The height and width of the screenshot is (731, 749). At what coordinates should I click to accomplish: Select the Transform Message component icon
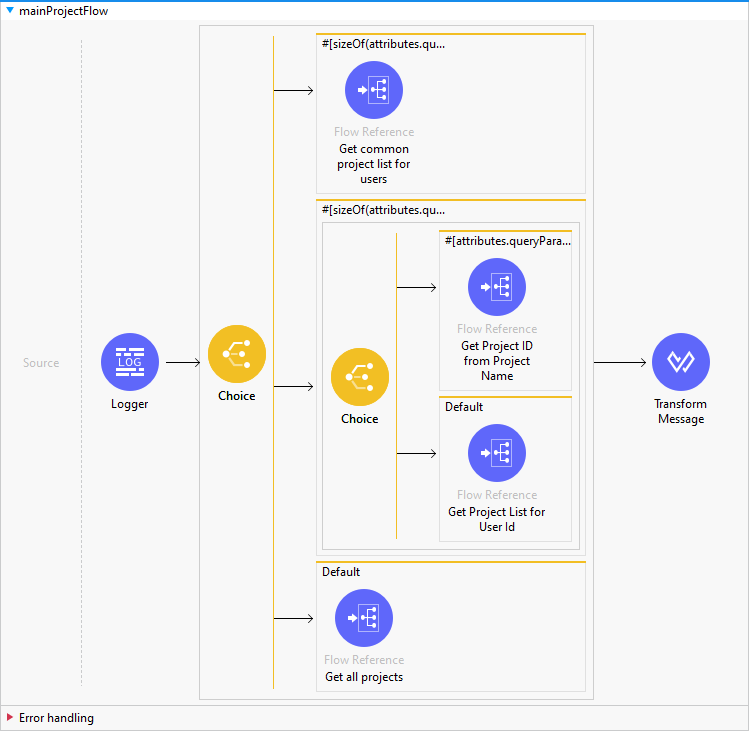(x=681, y=362)
